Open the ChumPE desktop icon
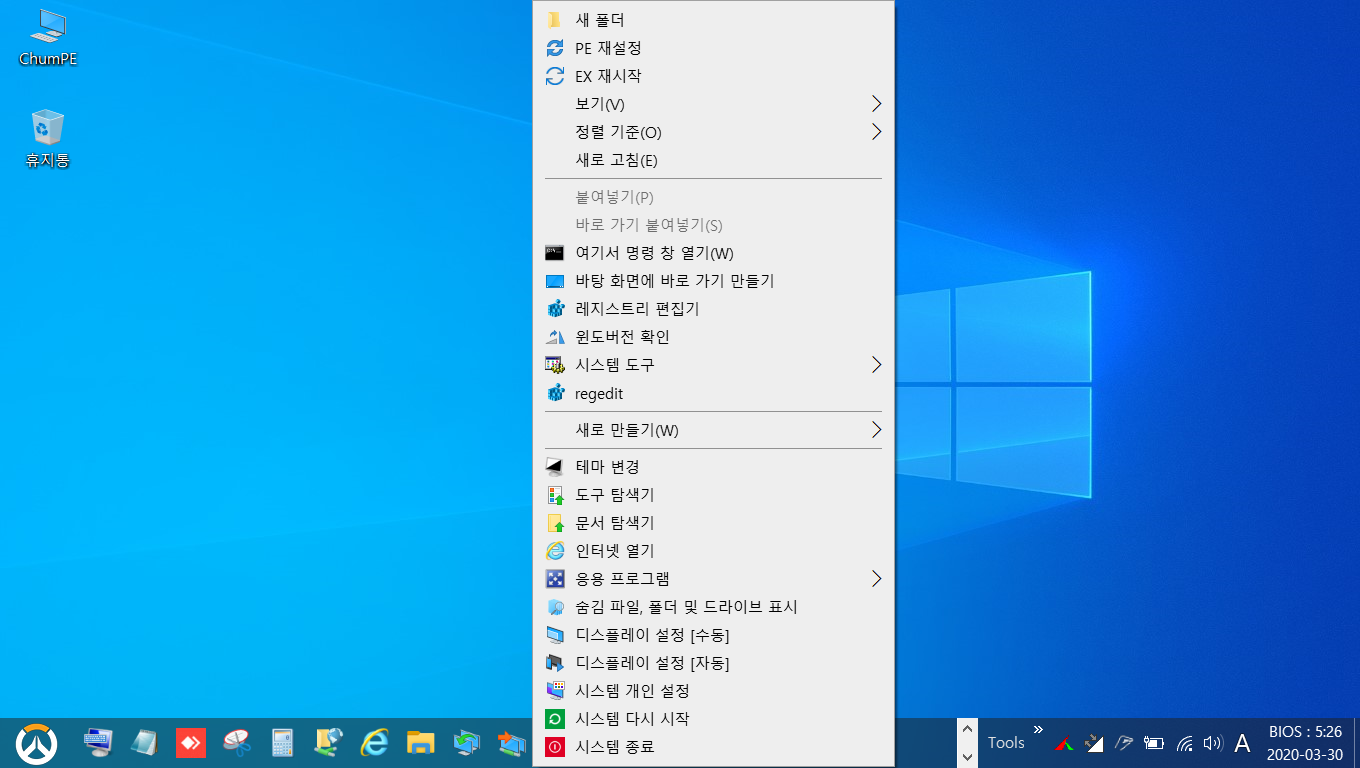The height and width of the screenshot is (768, 1360). (x=48, y=37)
